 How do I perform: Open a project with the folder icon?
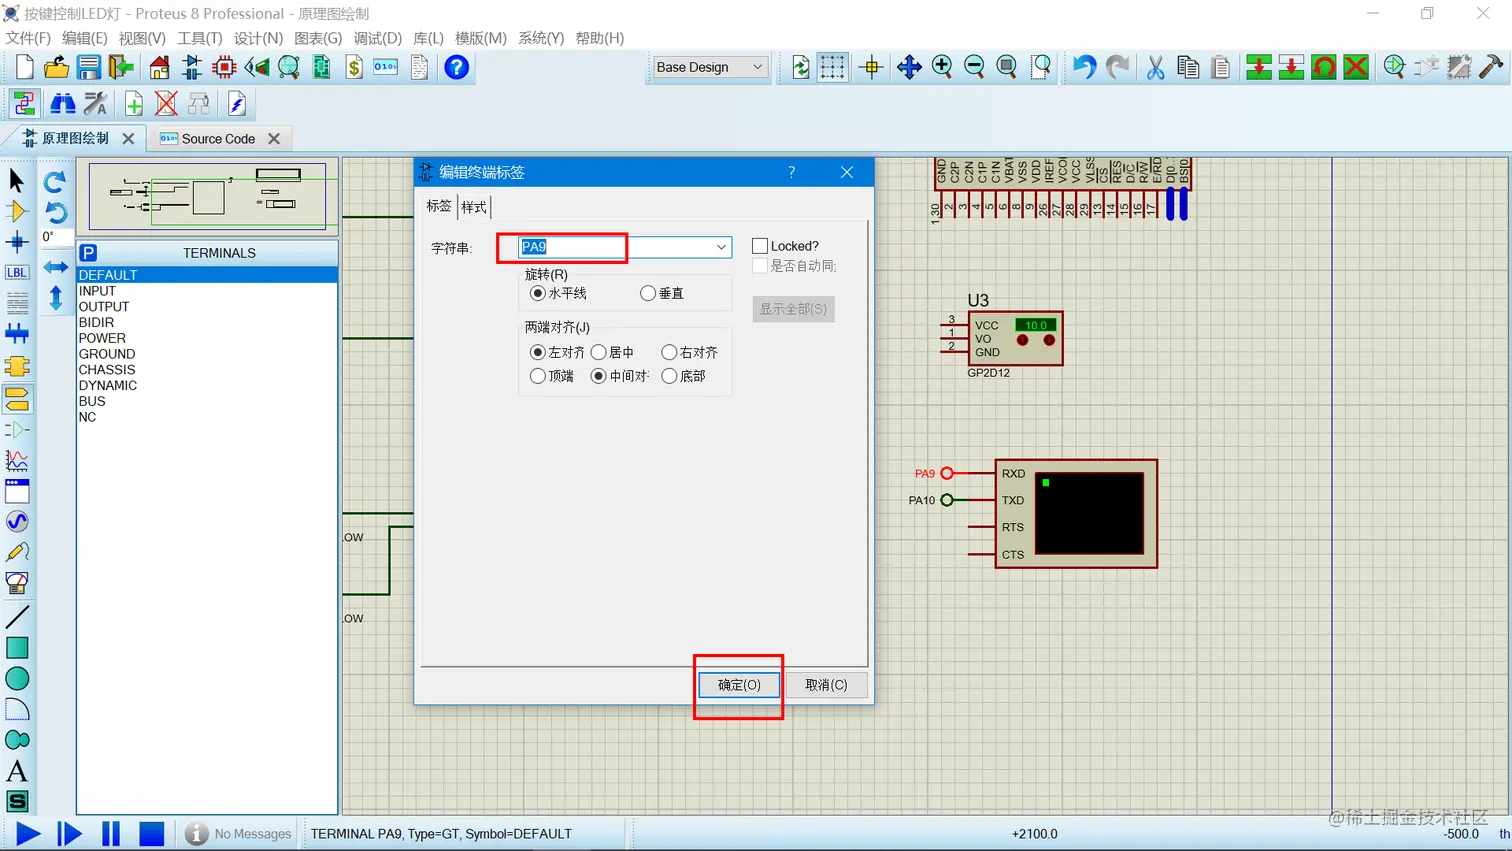tap(56, 67)
